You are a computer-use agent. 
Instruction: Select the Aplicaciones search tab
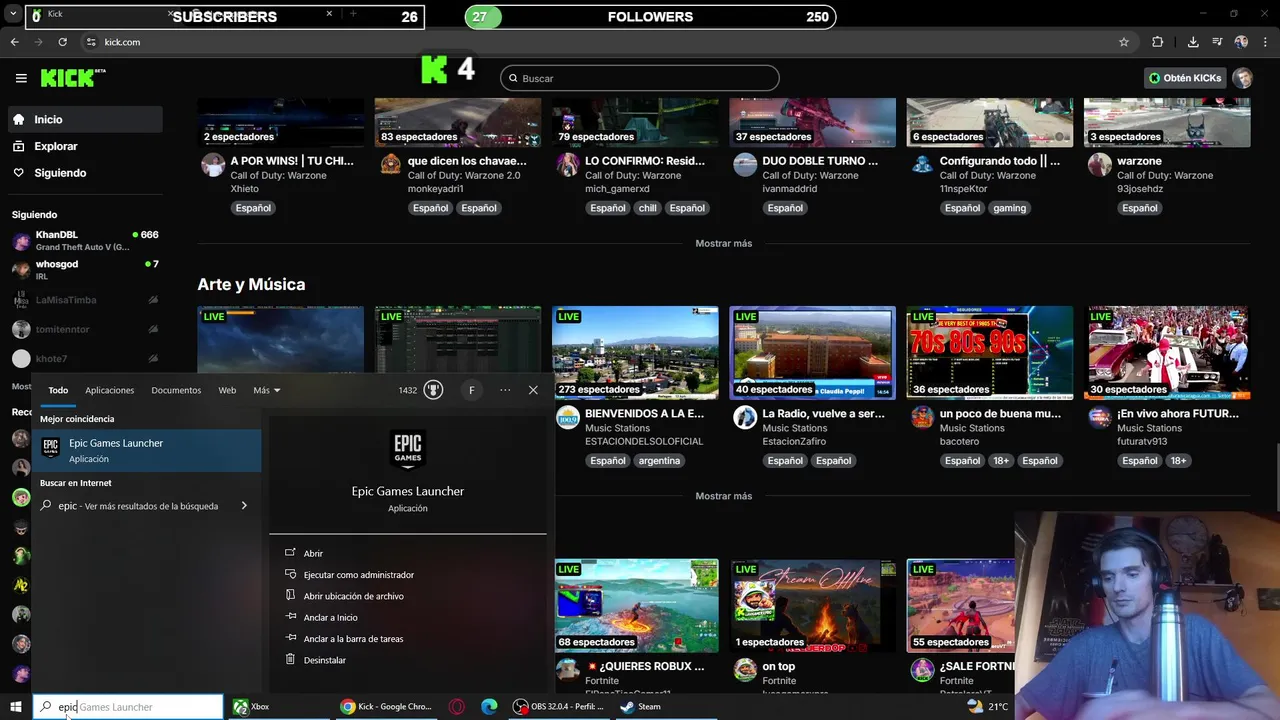[109, 390]
